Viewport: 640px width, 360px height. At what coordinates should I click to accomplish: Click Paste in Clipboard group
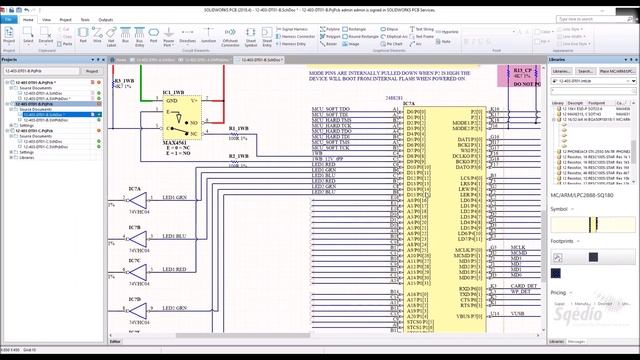(65, 44)
